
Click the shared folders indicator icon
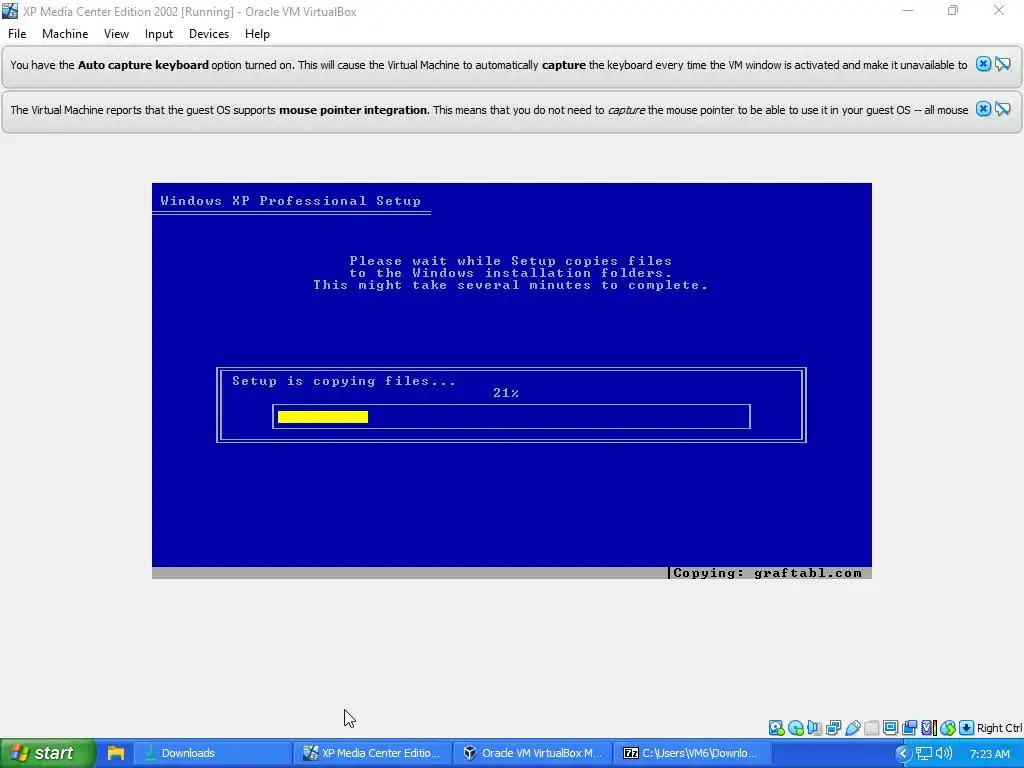871,728
